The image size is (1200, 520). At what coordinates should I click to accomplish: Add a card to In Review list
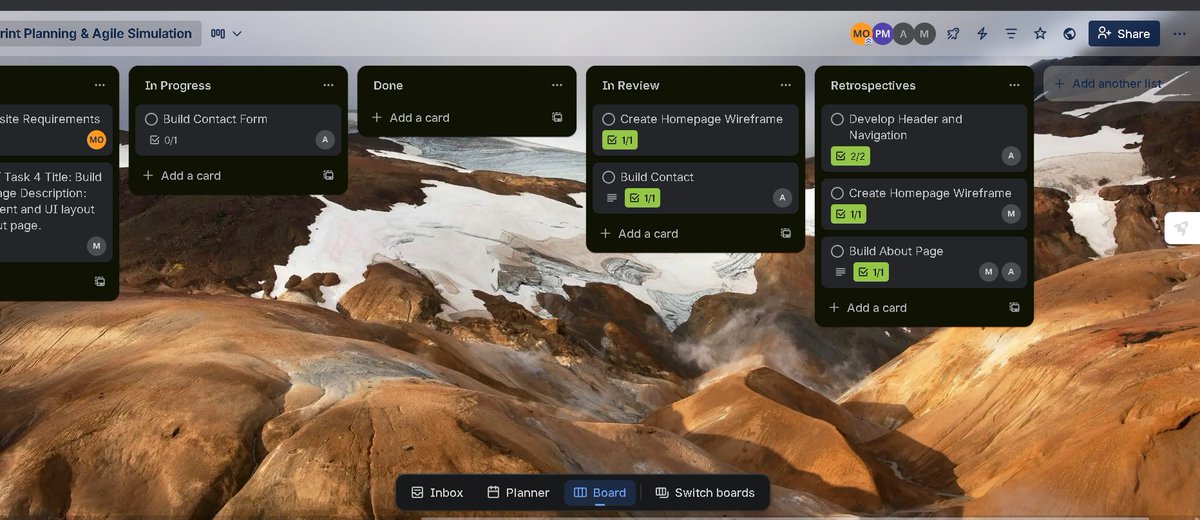pyautogui.click(x=638, y=233)
